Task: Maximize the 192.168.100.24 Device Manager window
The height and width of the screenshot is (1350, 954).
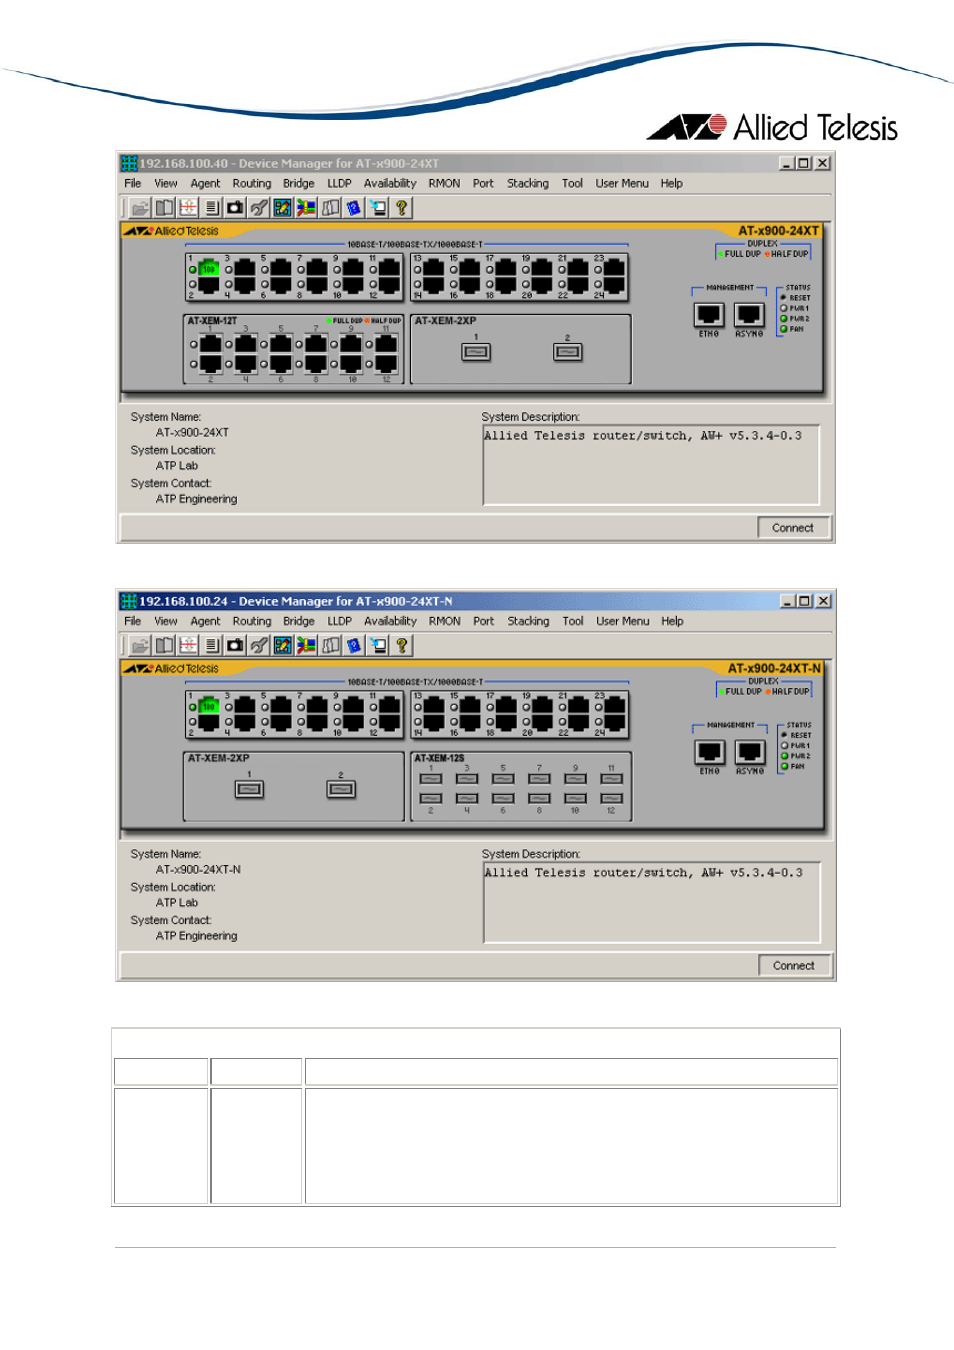Action: [x=805, y=601]
